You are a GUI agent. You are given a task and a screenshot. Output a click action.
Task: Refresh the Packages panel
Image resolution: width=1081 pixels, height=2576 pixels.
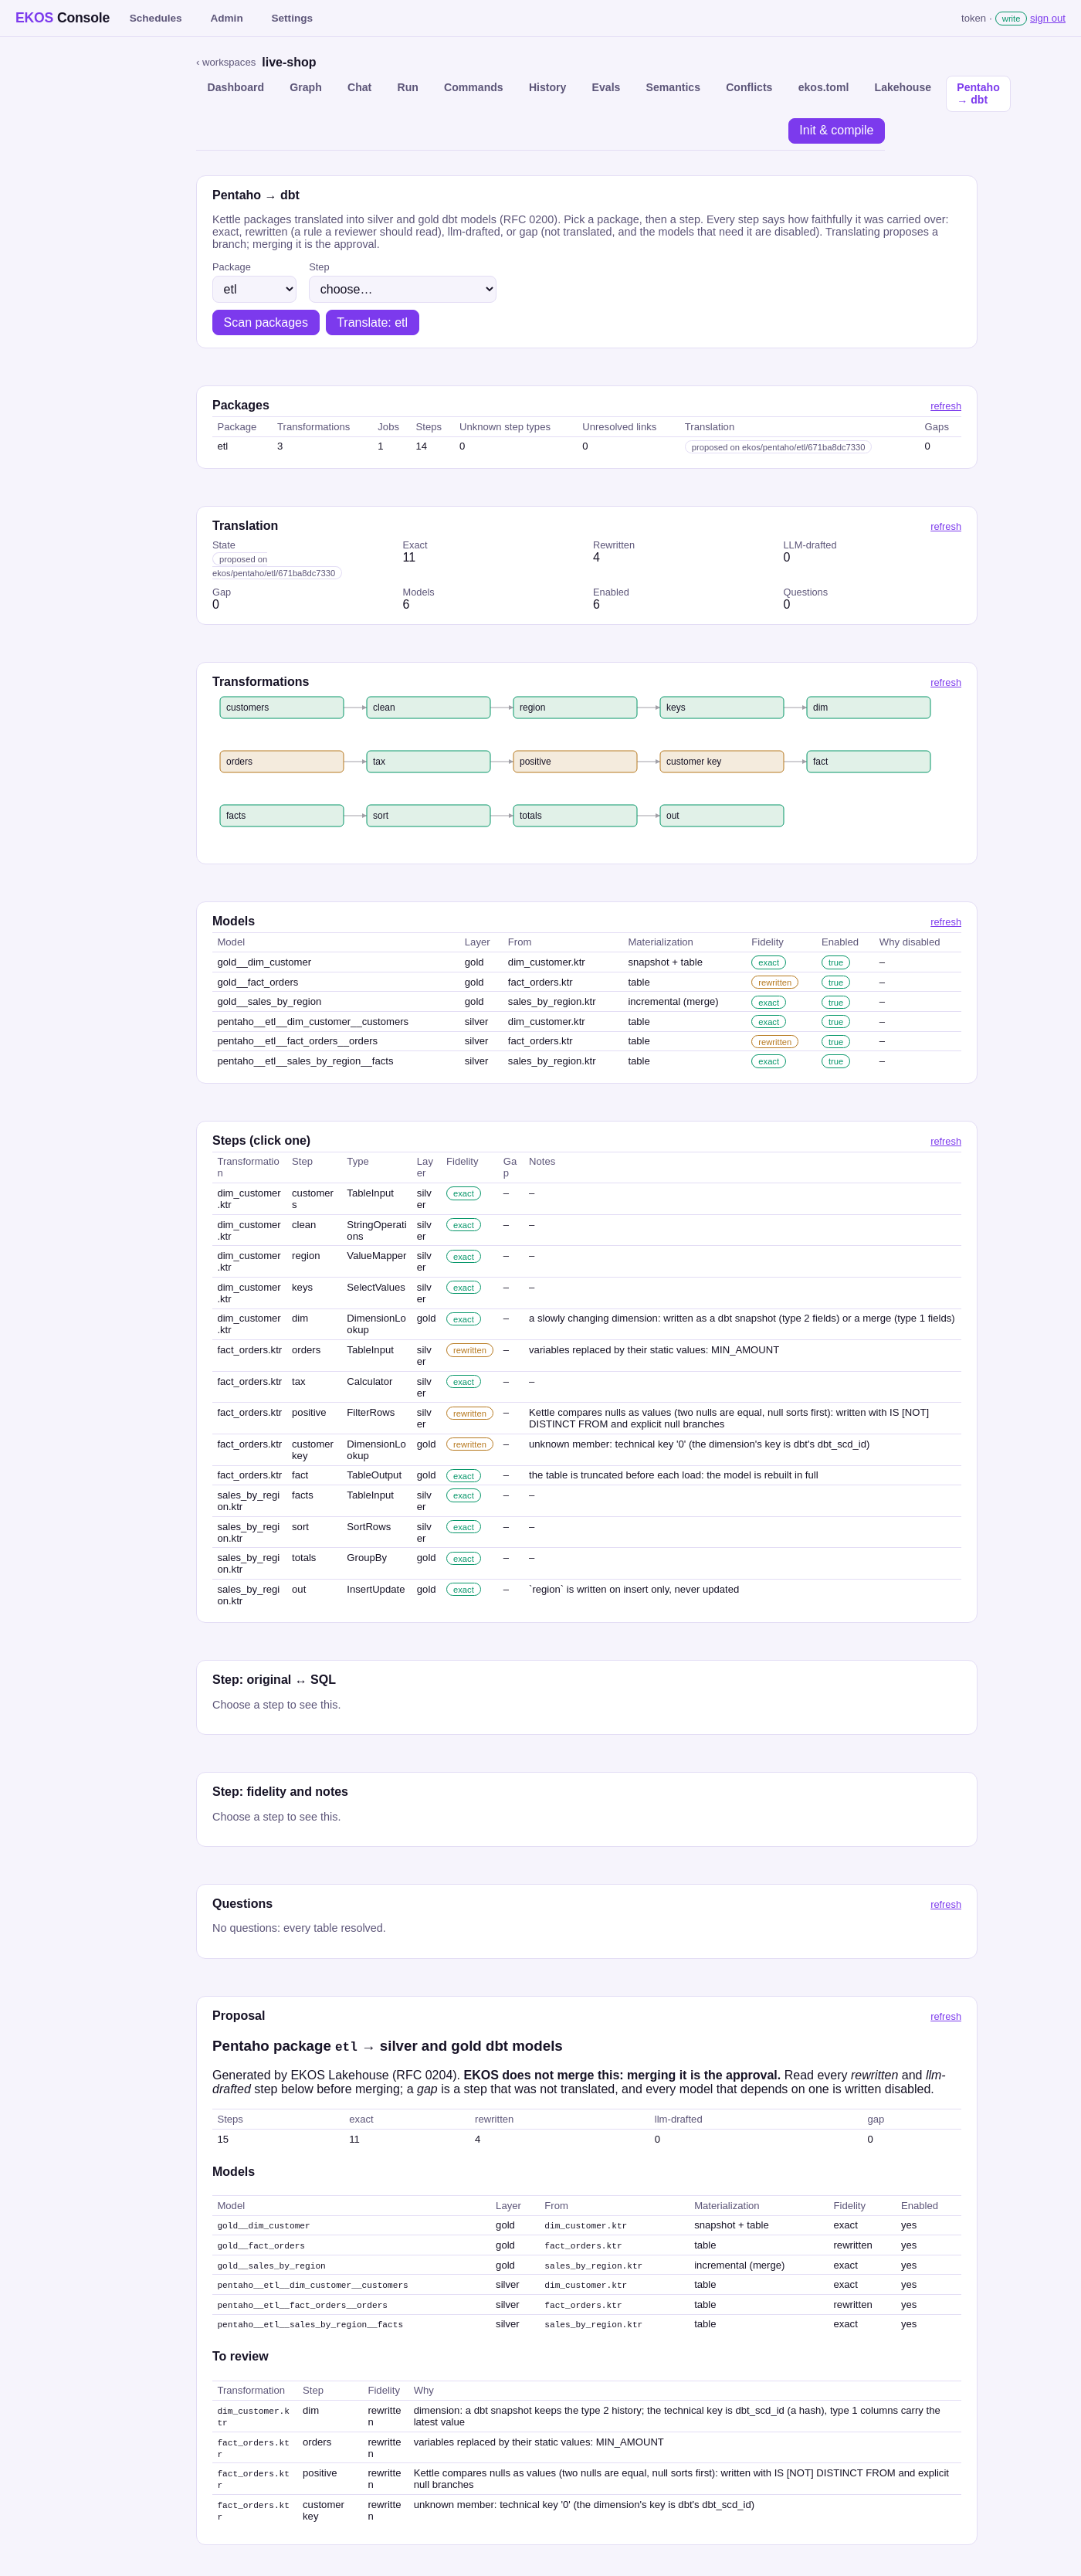[x=945, y=406]
